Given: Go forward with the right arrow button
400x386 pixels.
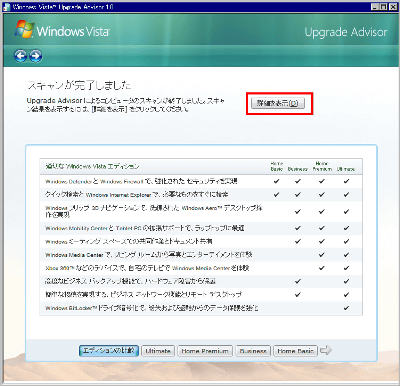Looking at the screenshot, I should pos(36,55).
